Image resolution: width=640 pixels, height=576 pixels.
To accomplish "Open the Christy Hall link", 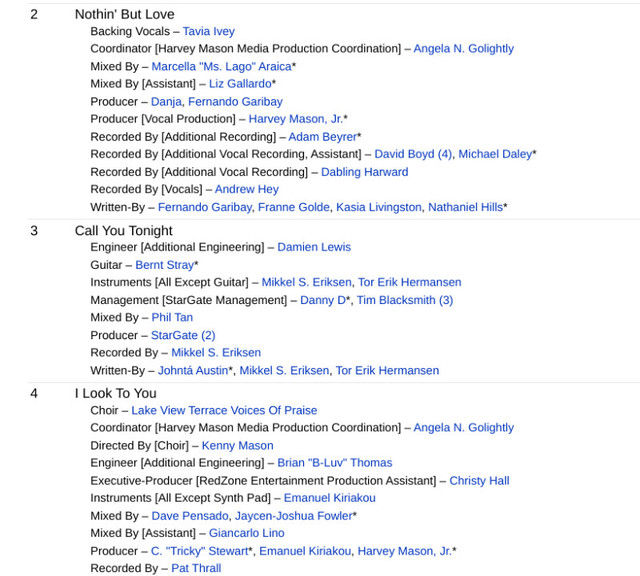I will pyautogui.click(x=479, y=480).
